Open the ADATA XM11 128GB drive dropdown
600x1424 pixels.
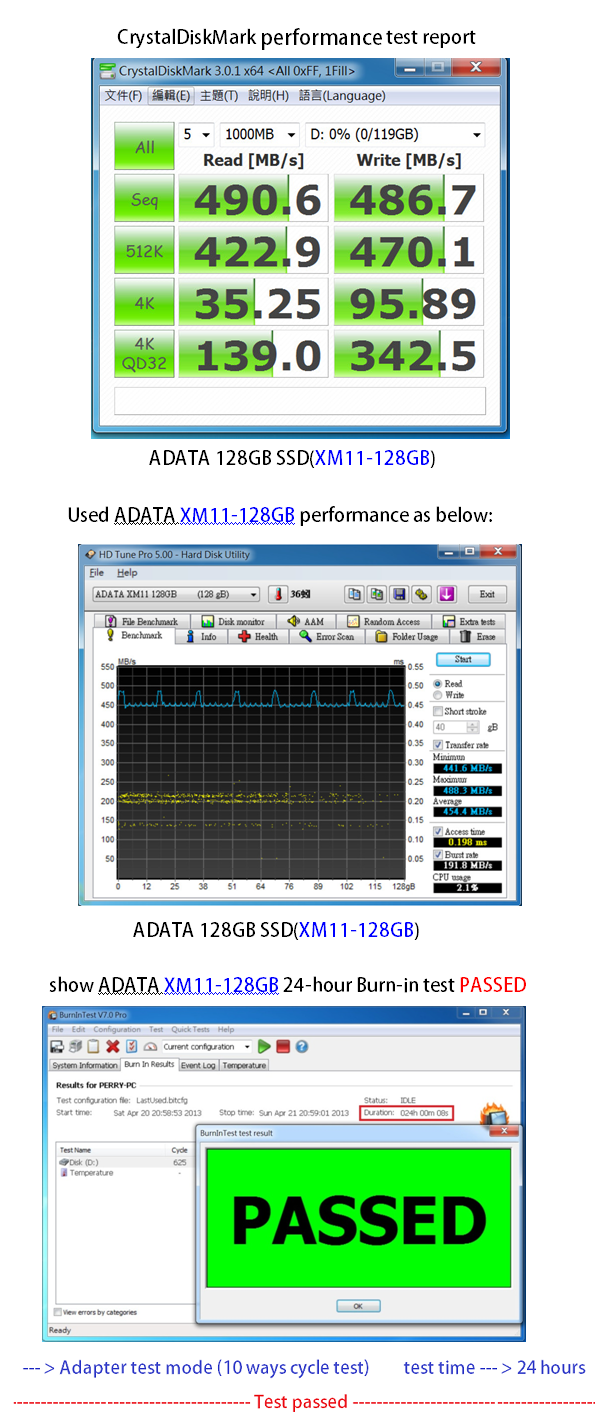point(176,594)
